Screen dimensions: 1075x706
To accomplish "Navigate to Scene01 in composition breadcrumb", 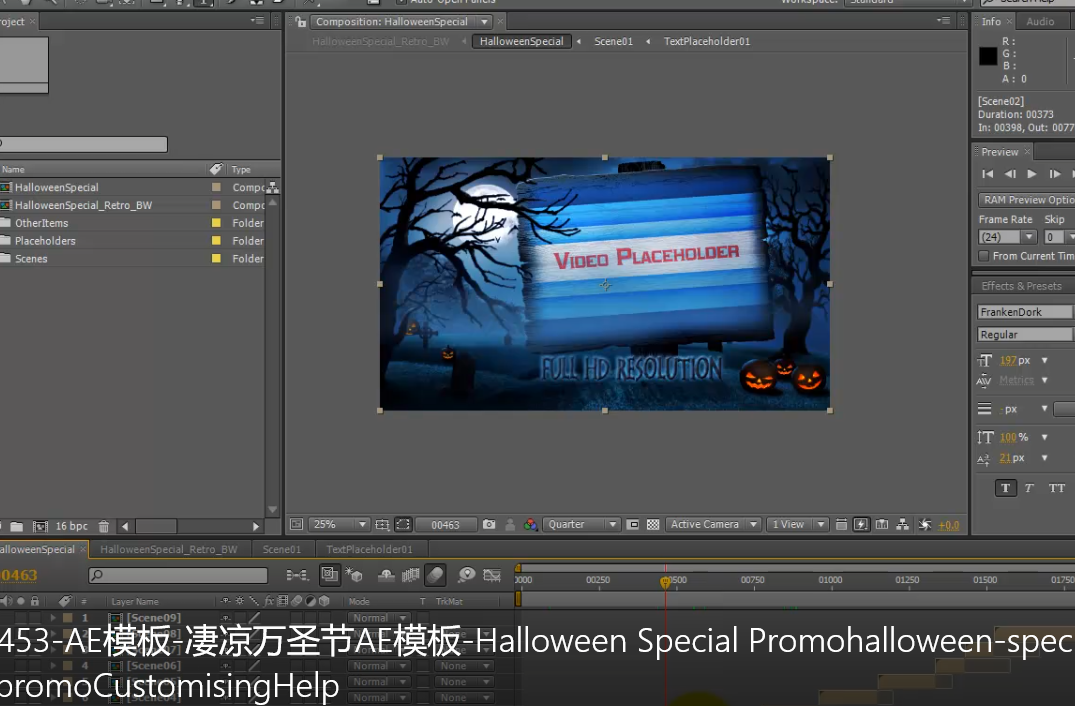I will 614,41.
